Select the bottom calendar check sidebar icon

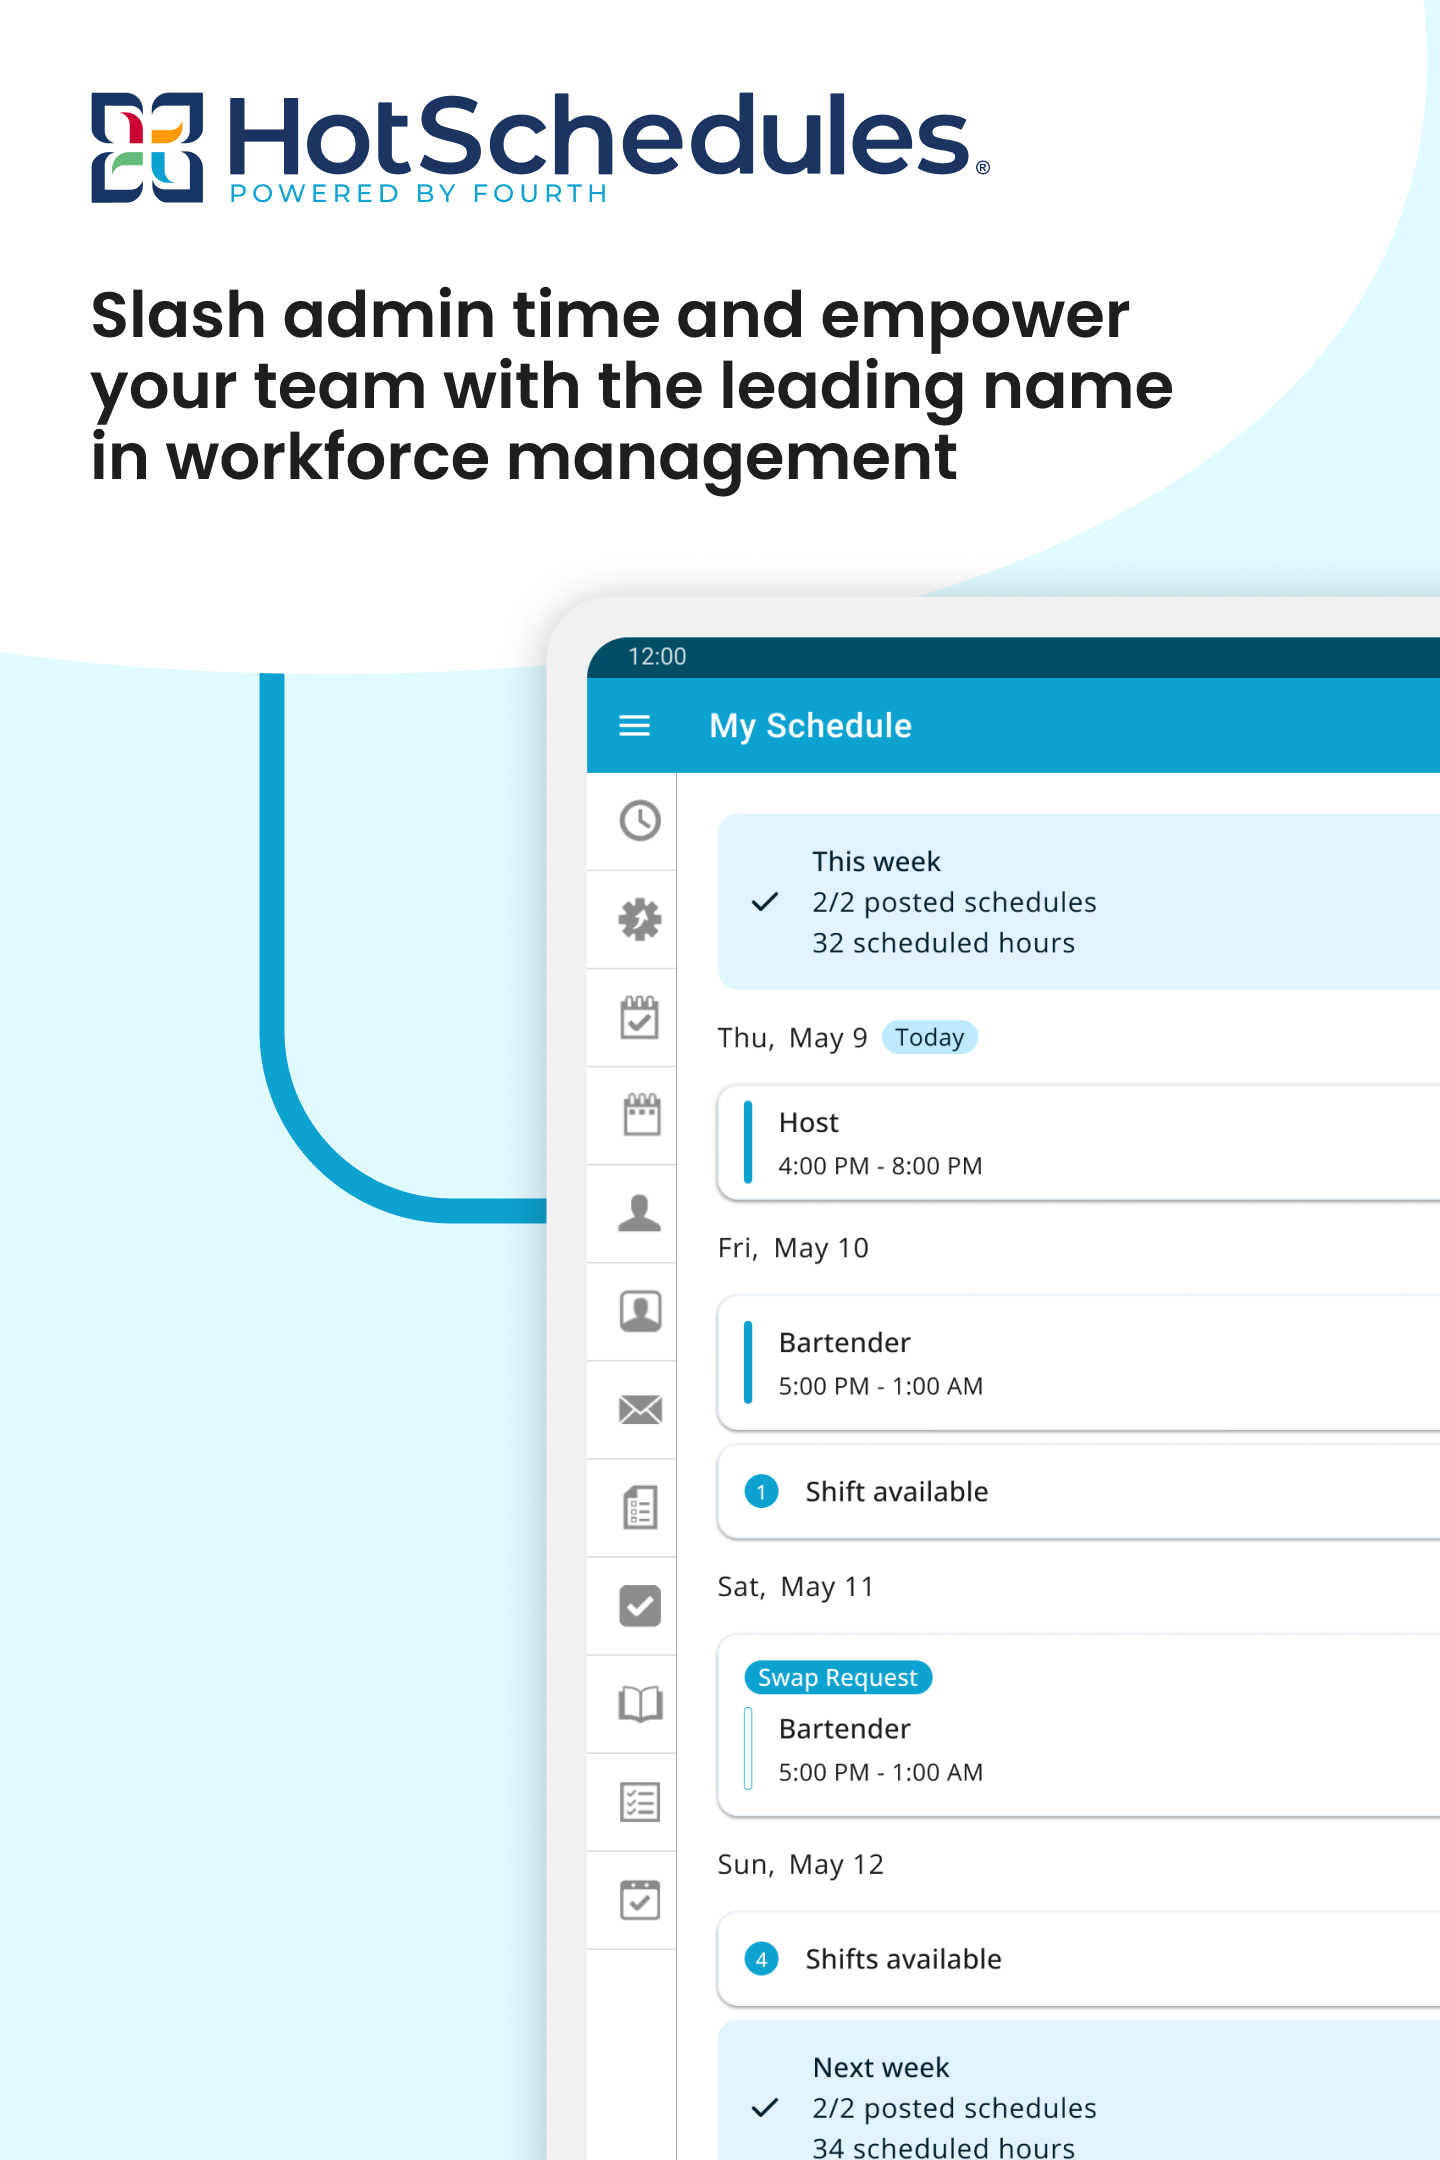pos(640,1899)
